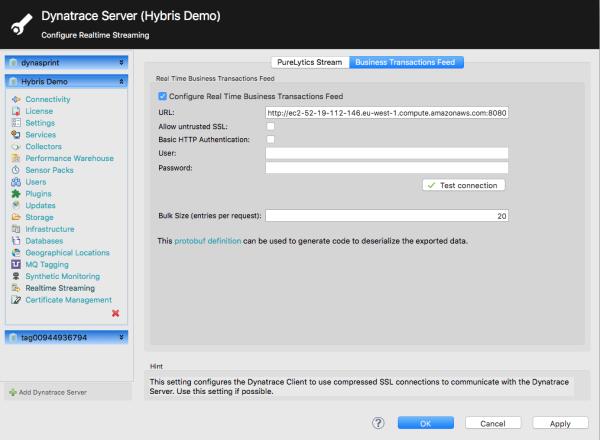Select Realtime Streaming entry
This screenshot has height=440, width=600.
pos(60,288)
